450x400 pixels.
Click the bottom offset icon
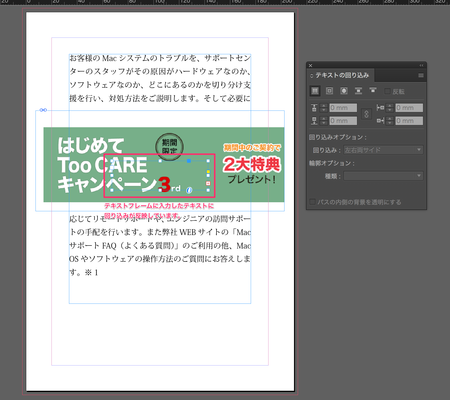click(x=314, y=121)
